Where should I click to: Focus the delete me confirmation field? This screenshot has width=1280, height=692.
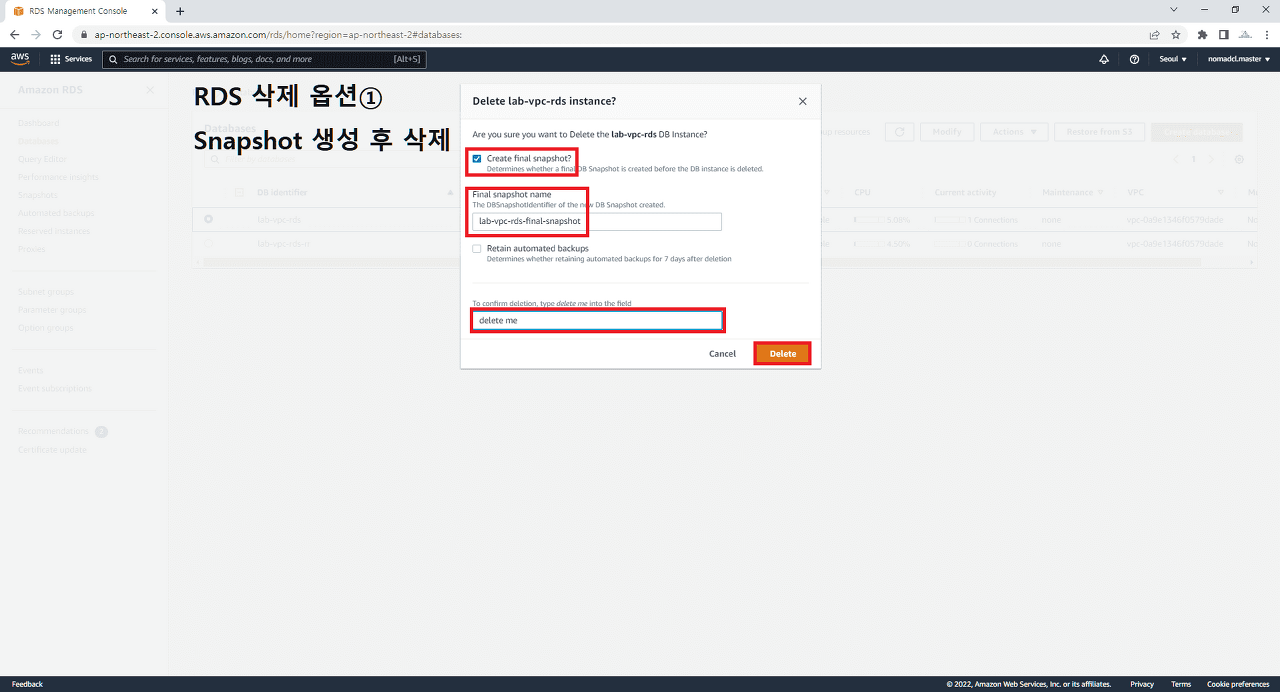click(597, 320)
